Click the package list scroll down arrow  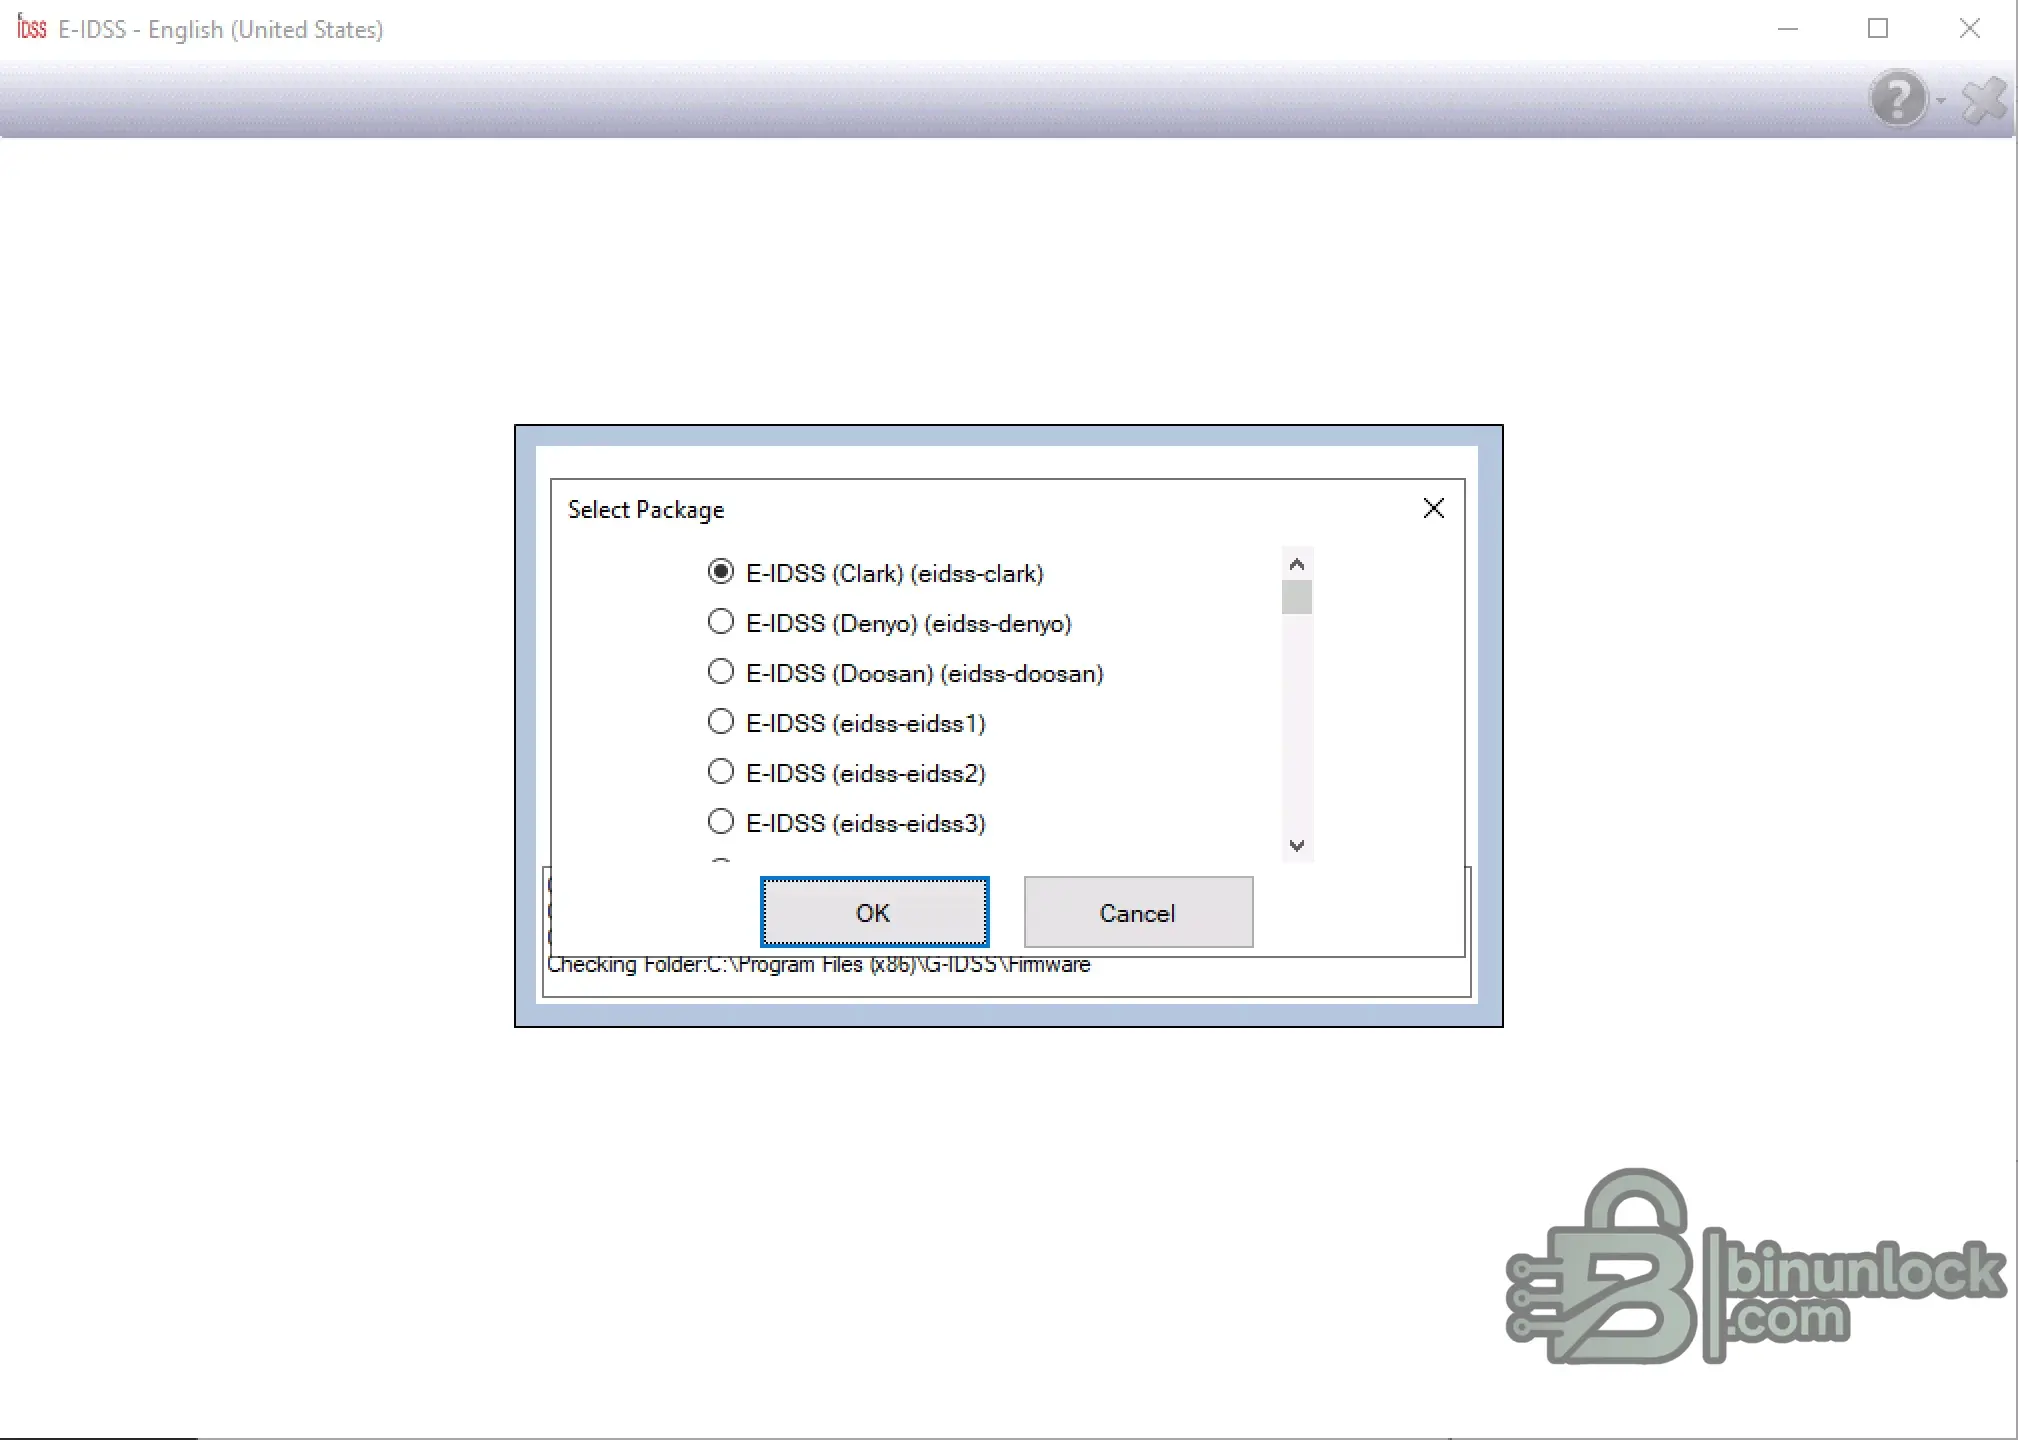[1297, 846]
